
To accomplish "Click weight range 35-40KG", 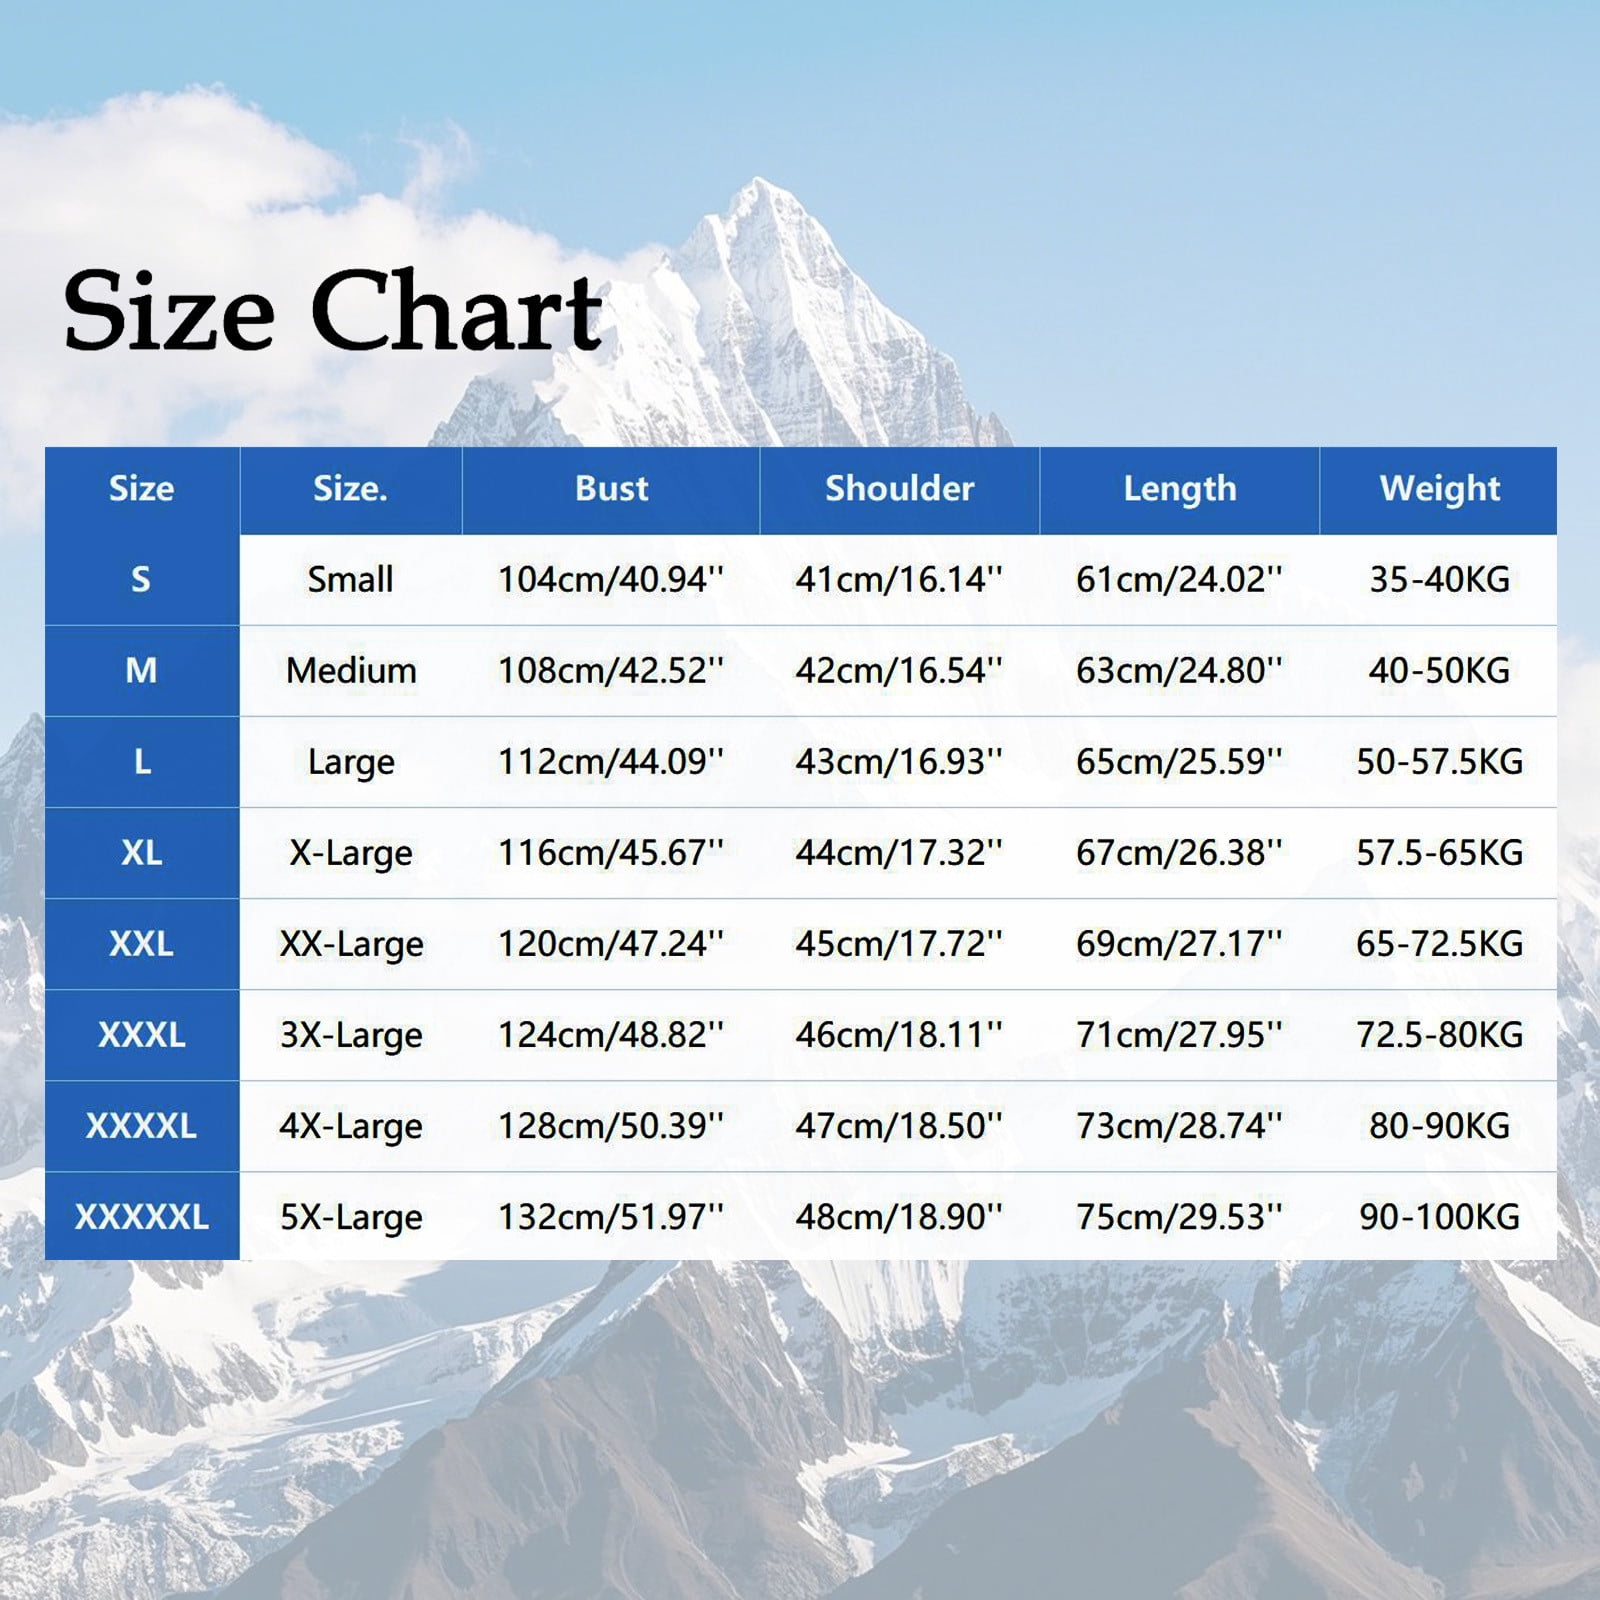I will tap(1440, 579).
